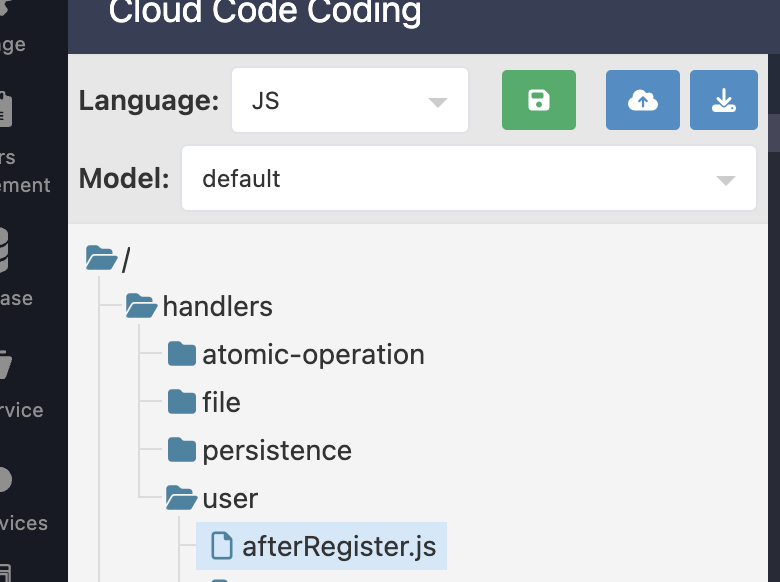Click the blue download button
780x582 pixels.
724,100
